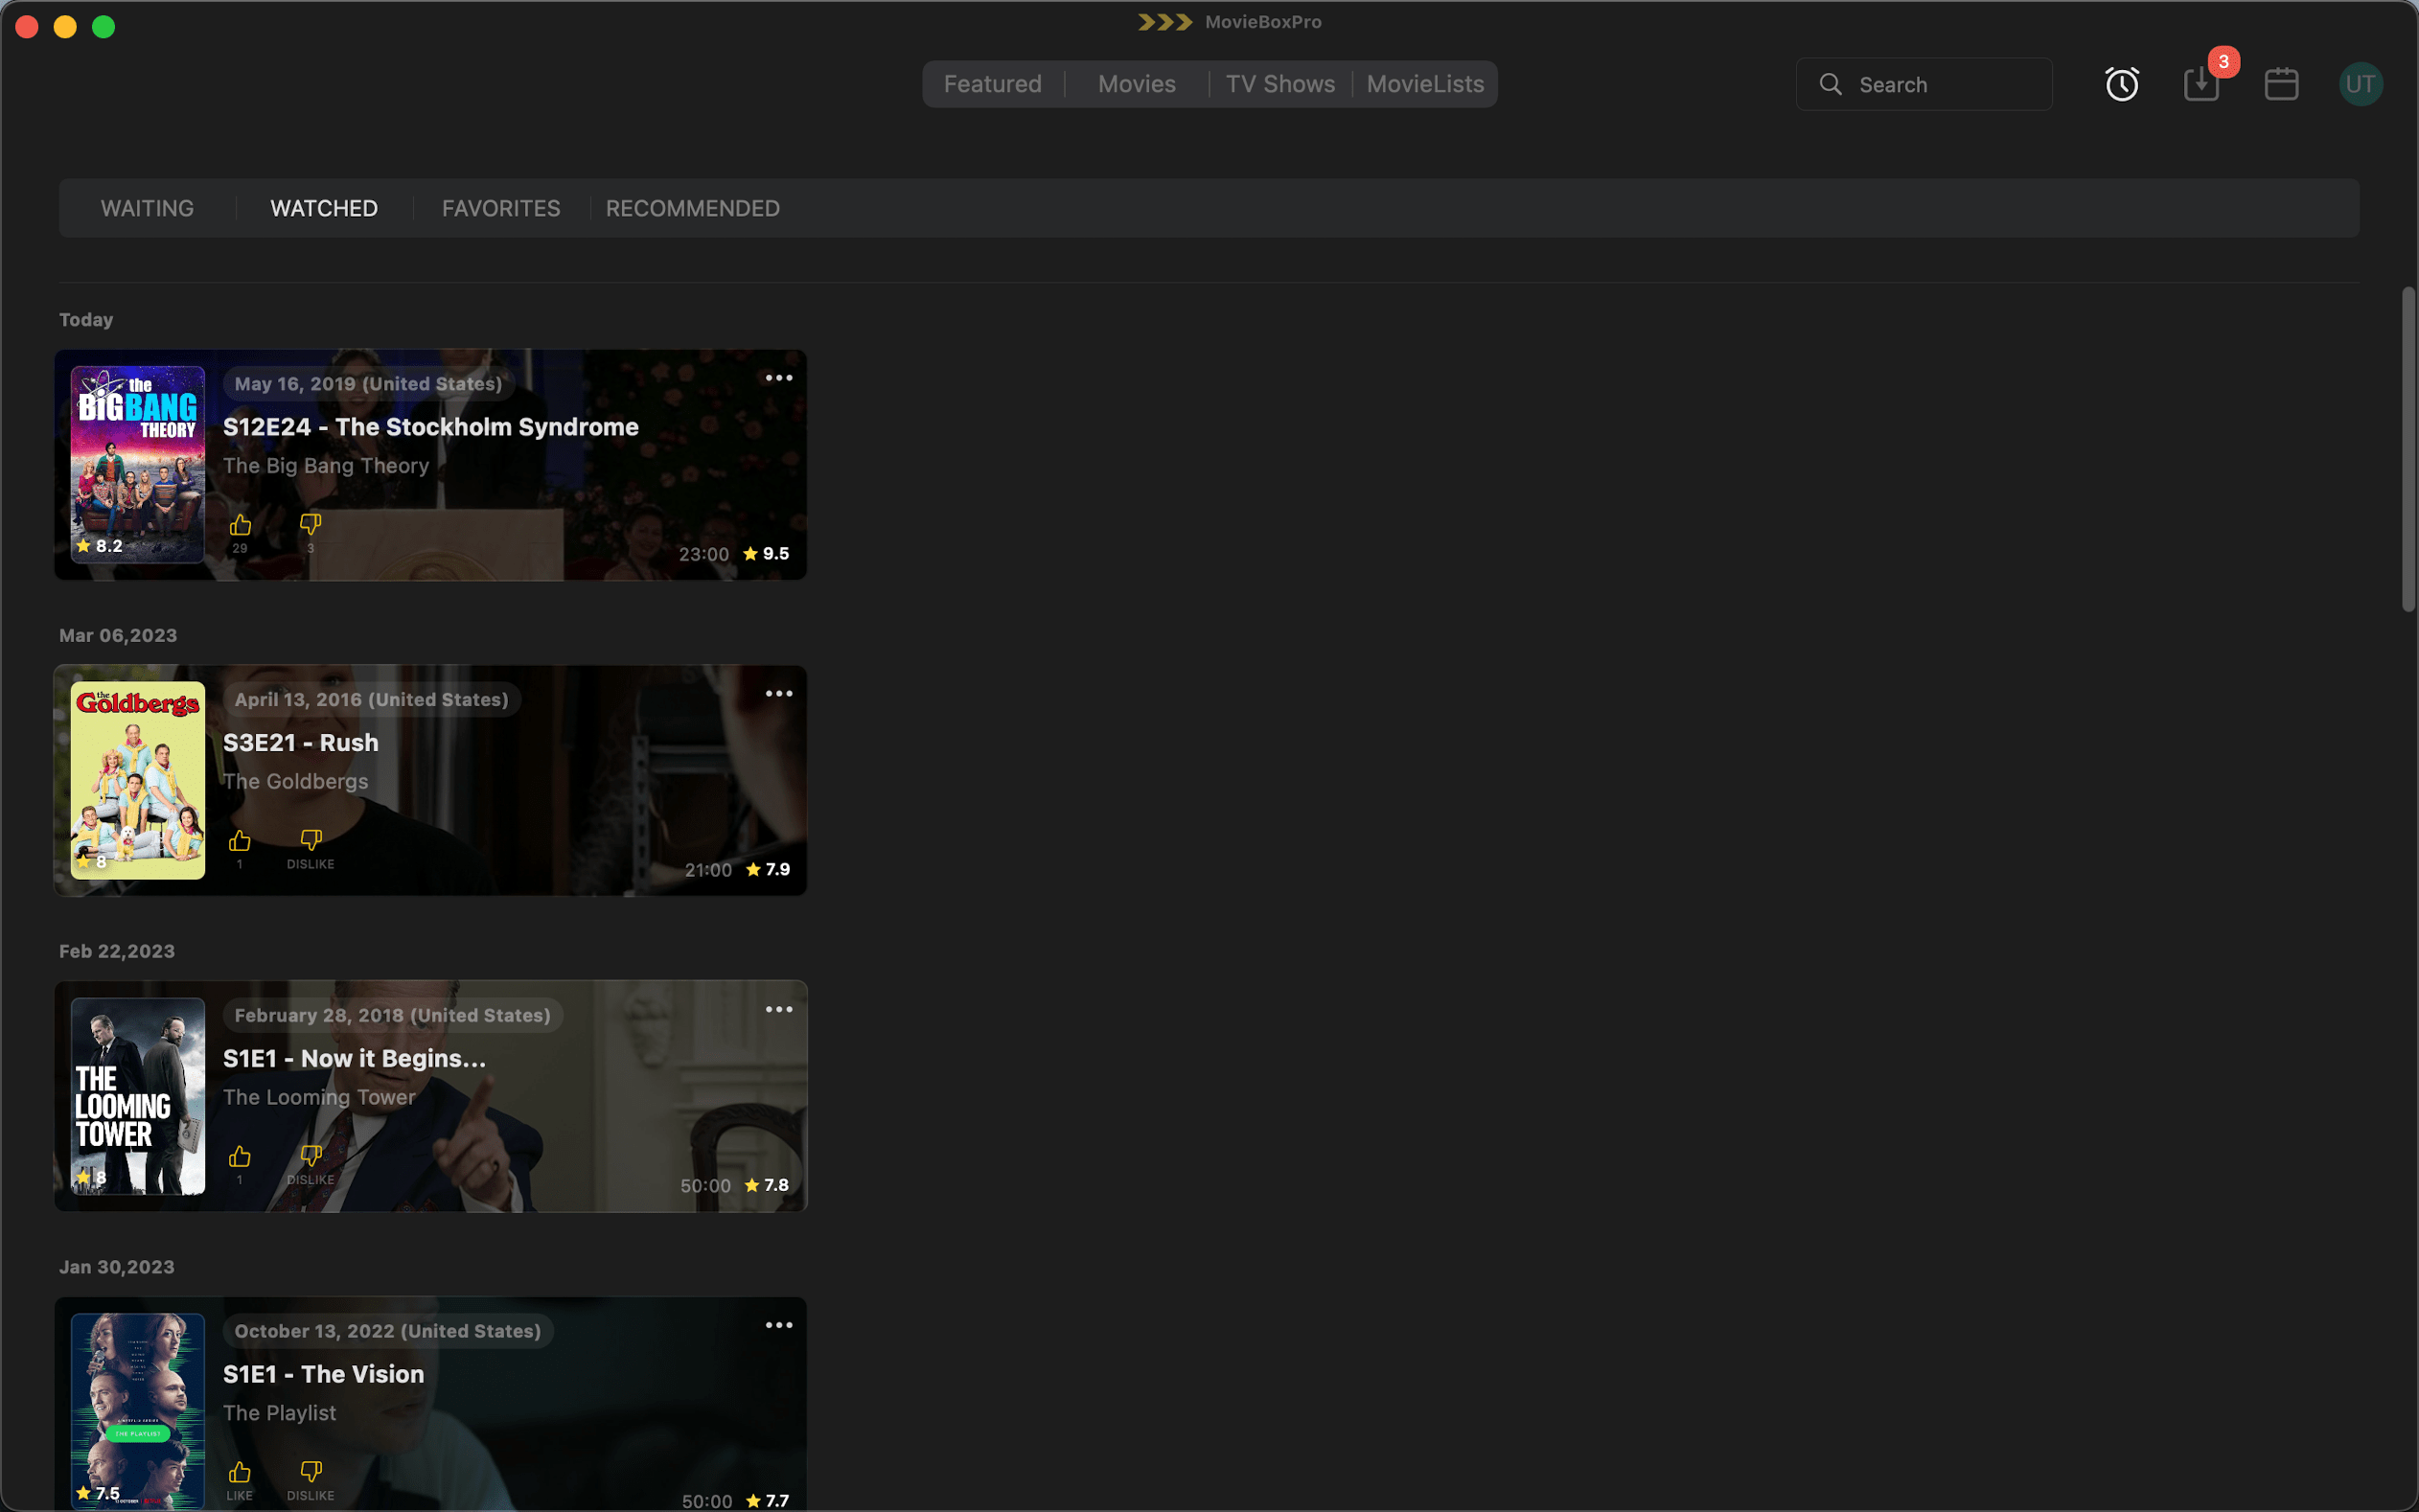The height and width of the screenshot is (1512, 2419).
Task: Open options menu on Big Bang Theory card
Action: 778,377
